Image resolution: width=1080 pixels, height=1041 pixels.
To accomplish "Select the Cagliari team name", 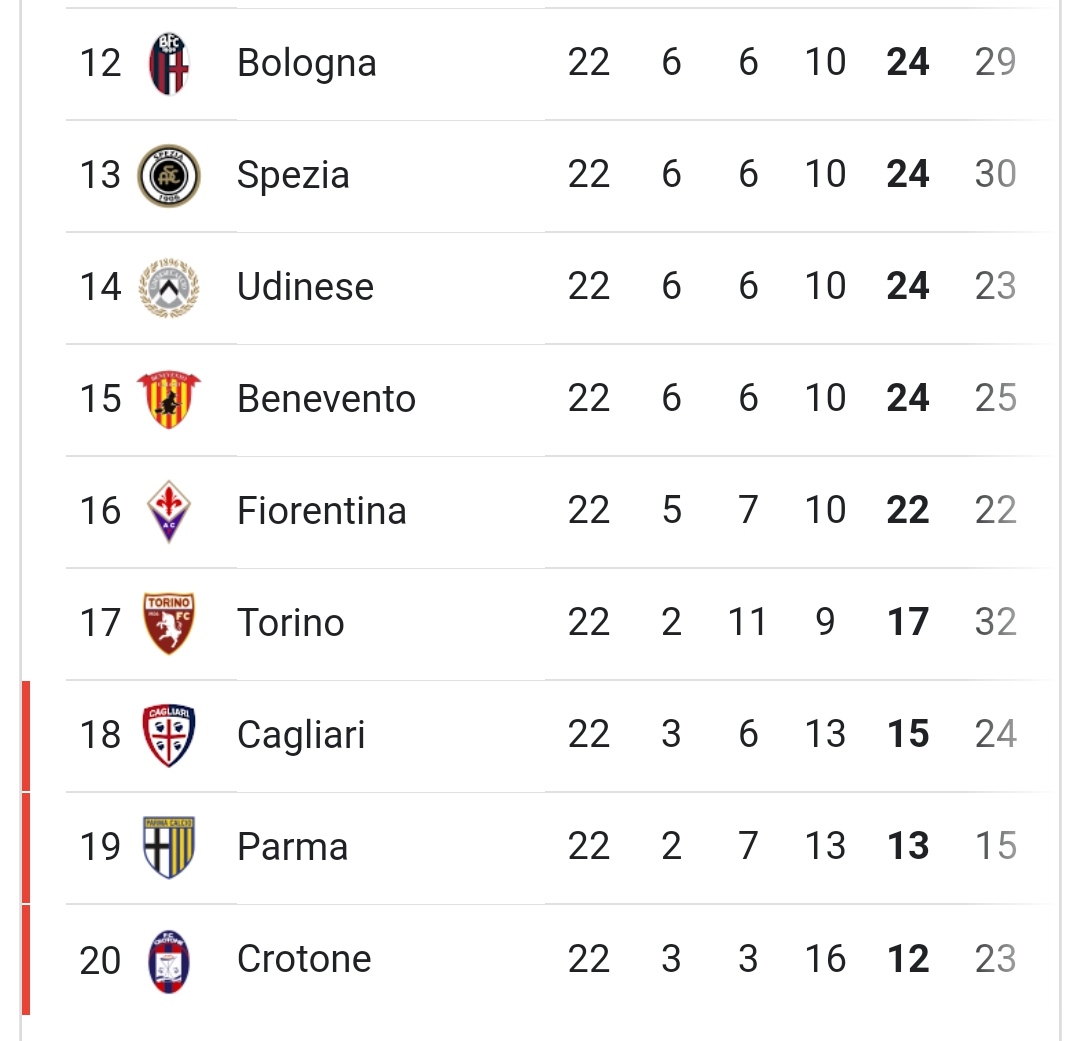I will click(x=301, y=735).
